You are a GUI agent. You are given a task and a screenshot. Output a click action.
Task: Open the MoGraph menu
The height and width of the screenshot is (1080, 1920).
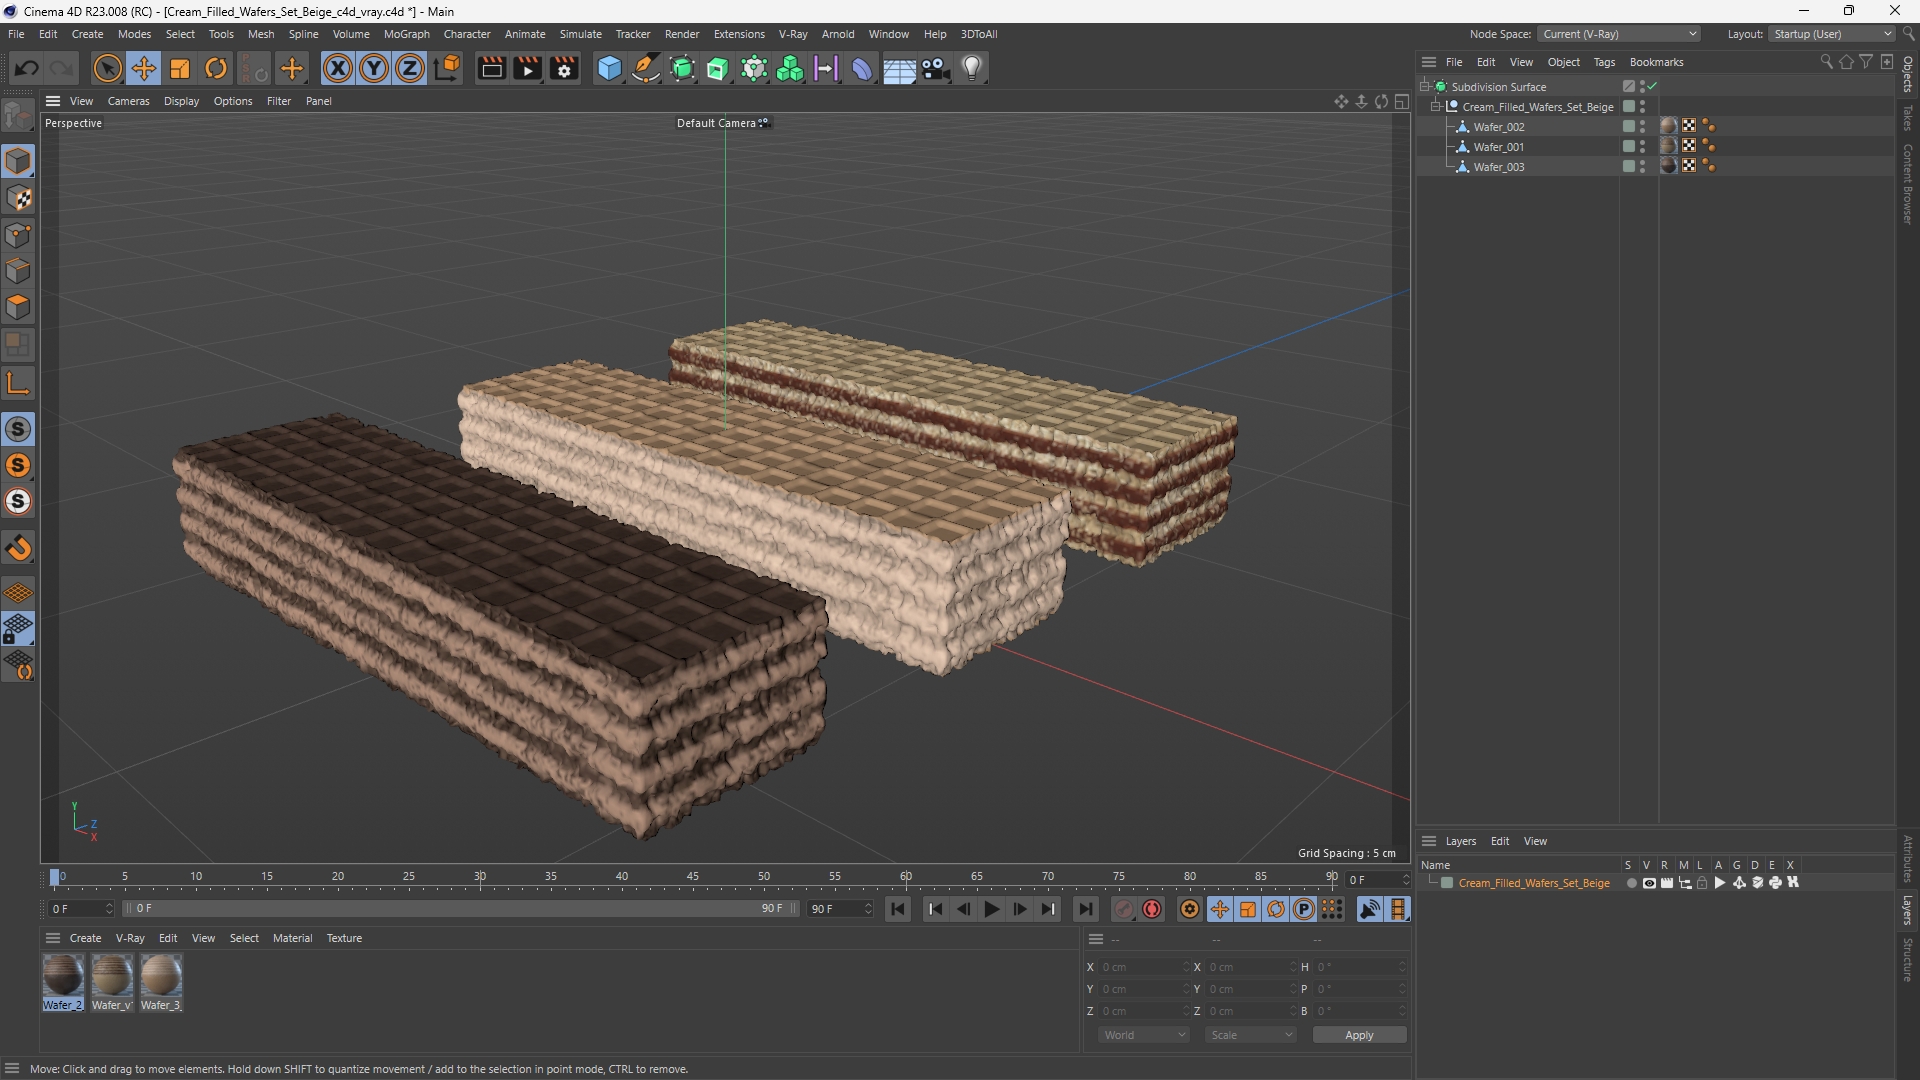(x=406, y=34)
